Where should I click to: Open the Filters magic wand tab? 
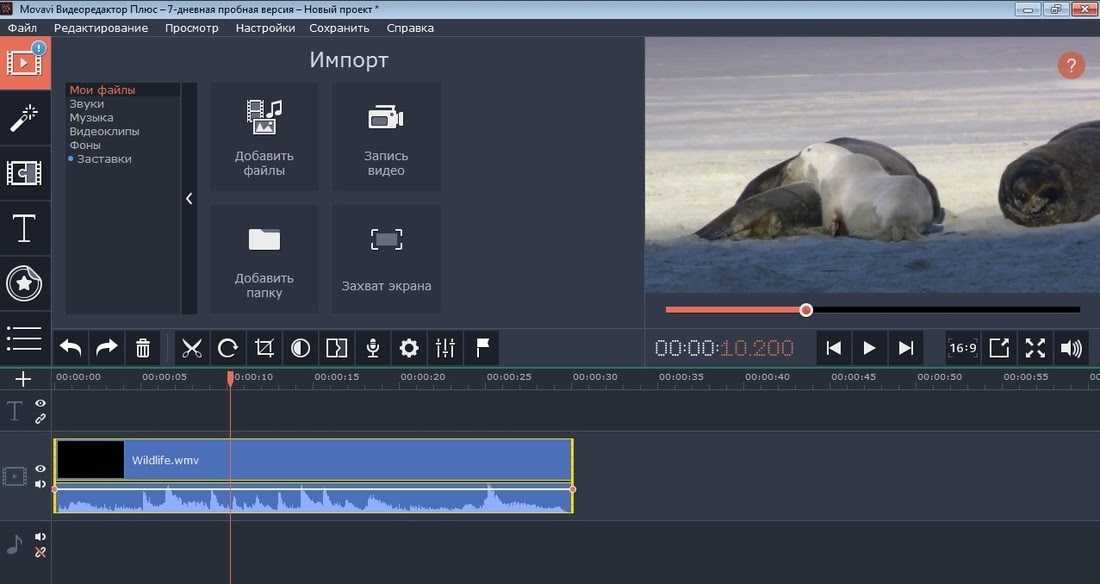[25, 118]
